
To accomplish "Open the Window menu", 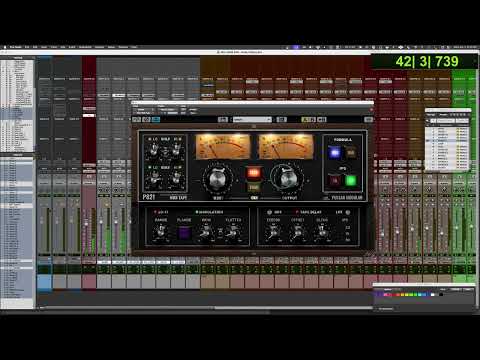I will click(123, 47).
